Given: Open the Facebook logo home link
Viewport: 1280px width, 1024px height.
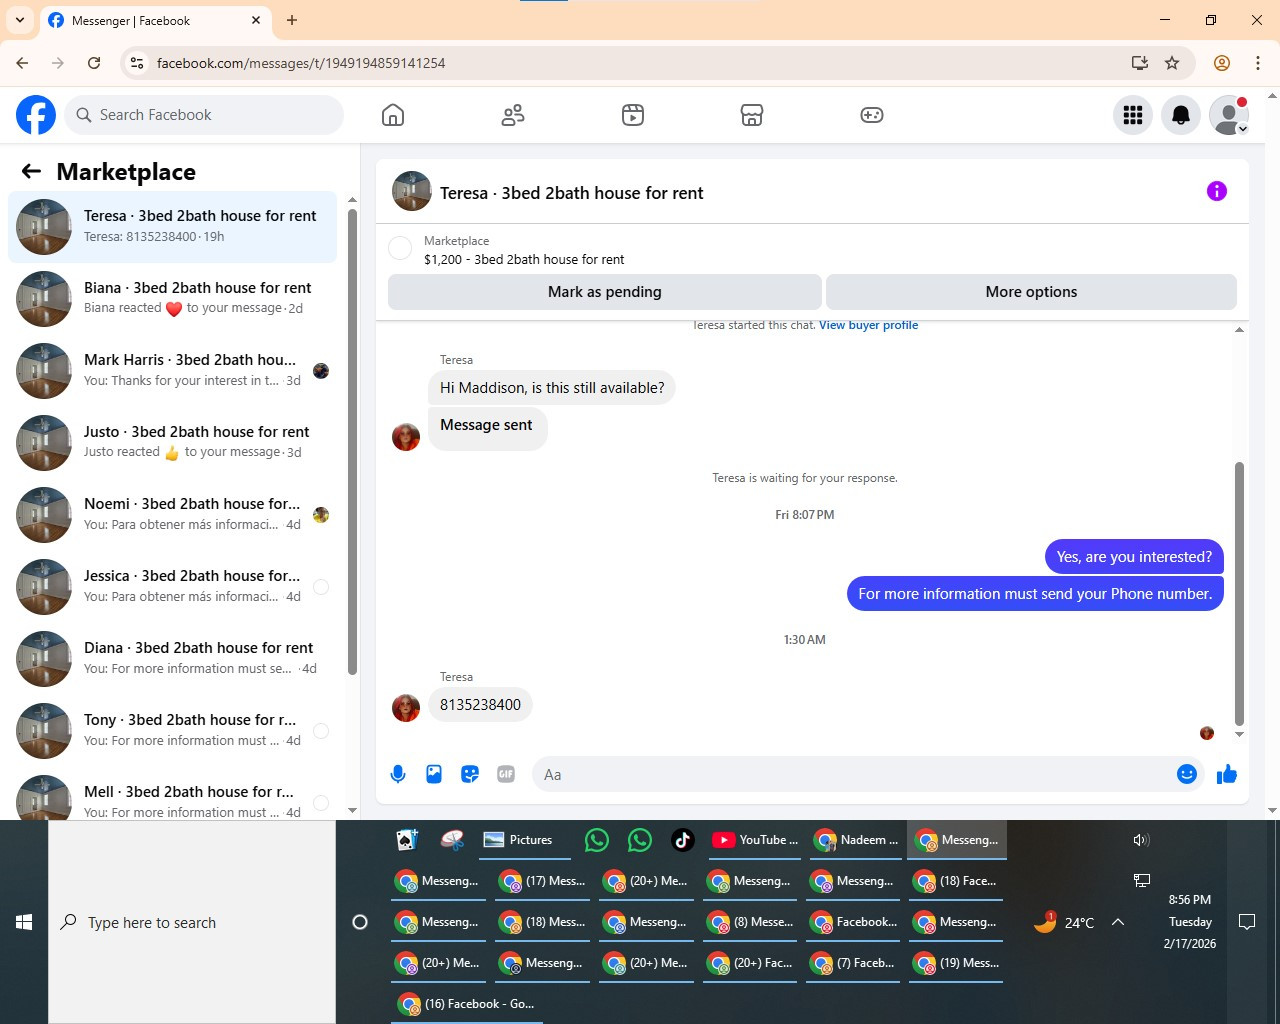Looking at the screenshot, I should pyautogui.click(x=36, y=115).
